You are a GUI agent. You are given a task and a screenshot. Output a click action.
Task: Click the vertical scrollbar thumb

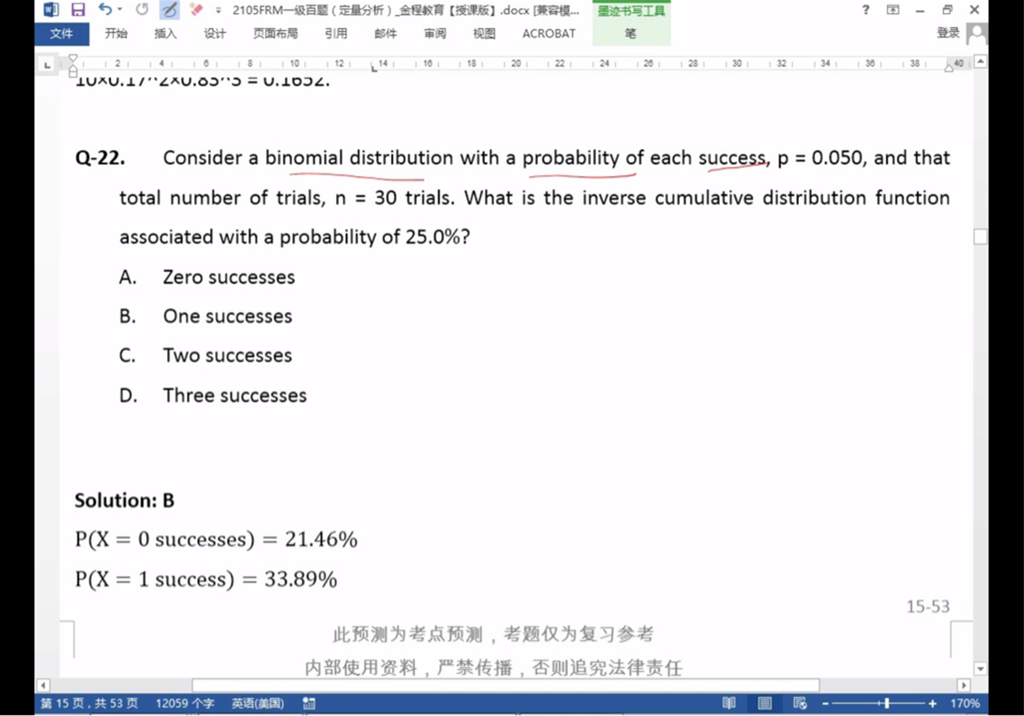pos(980,236)
